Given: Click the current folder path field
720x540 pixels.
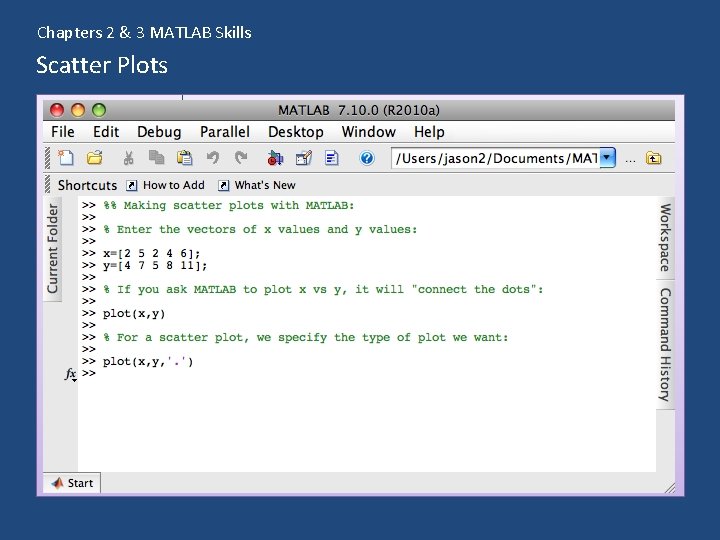Looking at the screenshot, I should tap(496, 158).
